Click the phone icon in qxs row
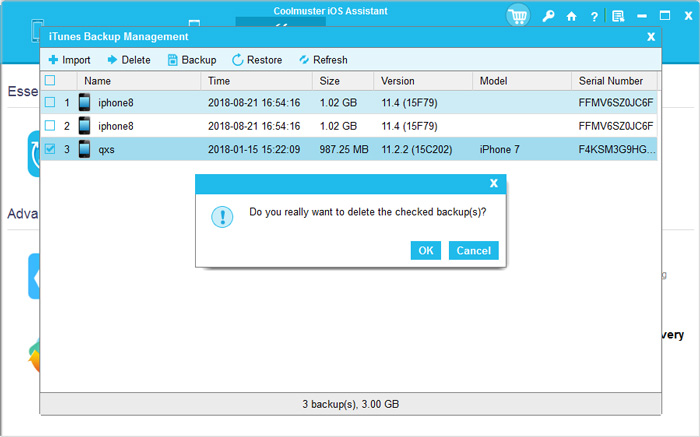Image resolution: width=700 pixels, height=437 pixels. point(84,149)
